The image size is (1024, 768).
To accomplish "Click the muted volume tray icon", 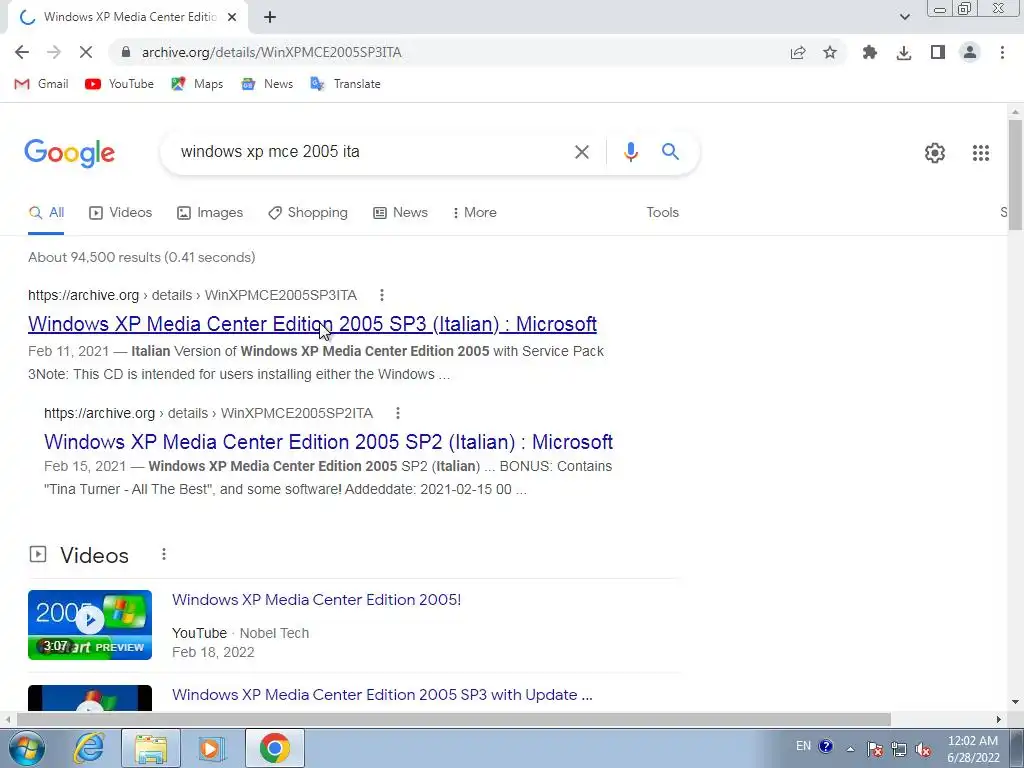I will pyautogui.click(x=923, y=749).
